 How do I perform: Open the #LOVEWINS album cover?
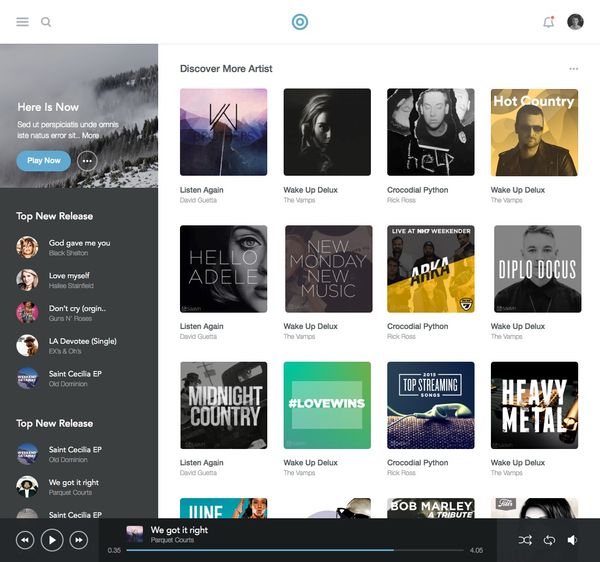point(327,405)
